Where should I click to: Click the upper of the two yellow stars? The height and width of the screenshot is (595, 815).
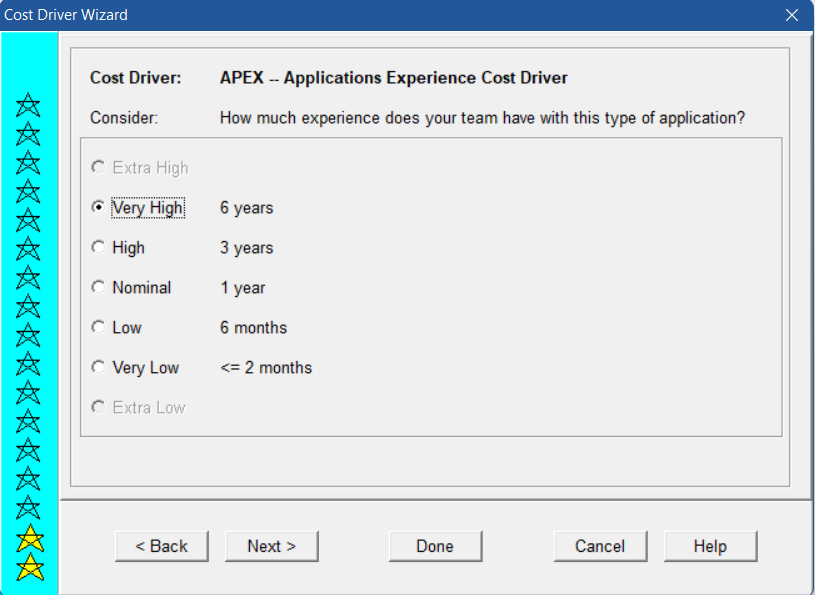click(x=30, y=538)
